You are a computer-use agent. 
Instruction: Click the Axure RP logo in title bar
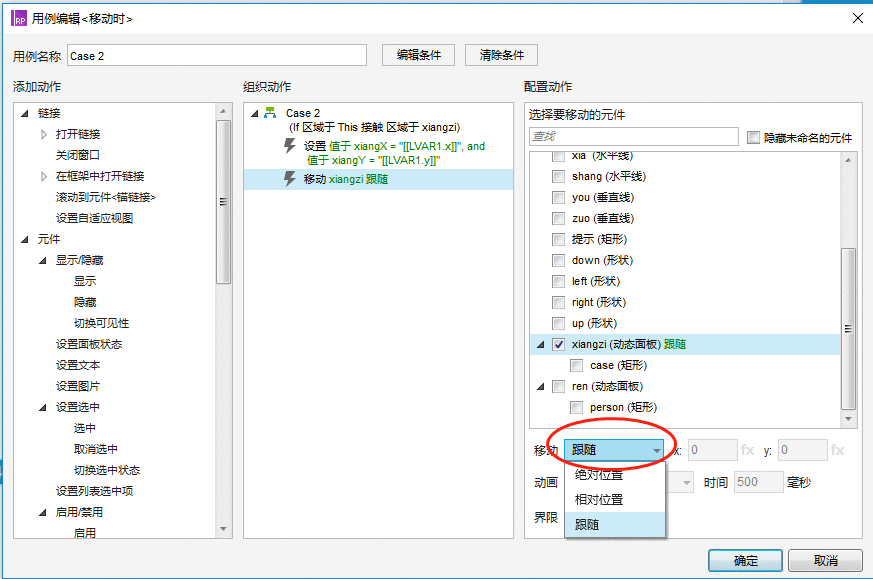pos(19,18)
